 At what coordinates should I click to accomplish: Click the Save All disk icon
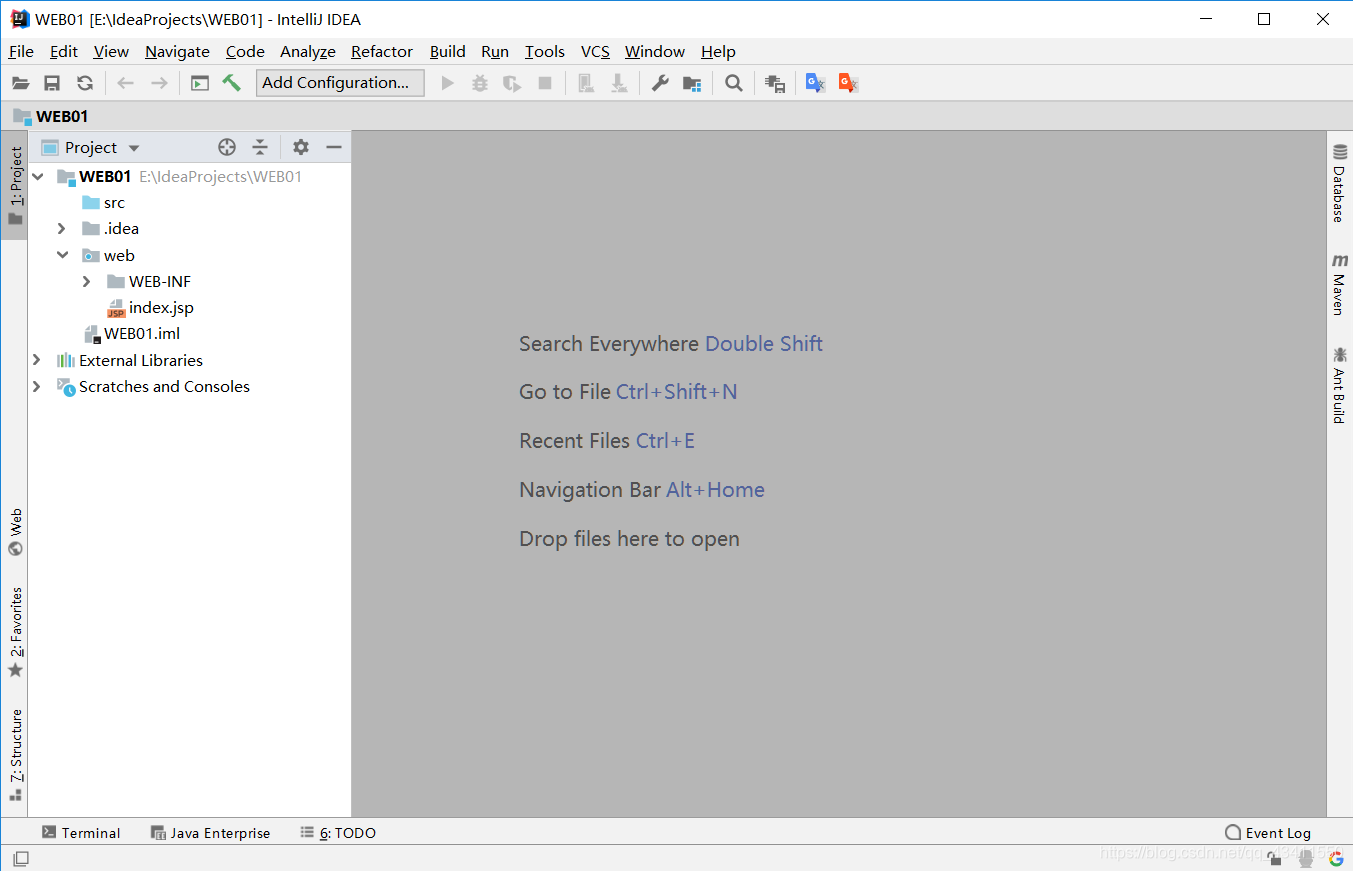52,83
